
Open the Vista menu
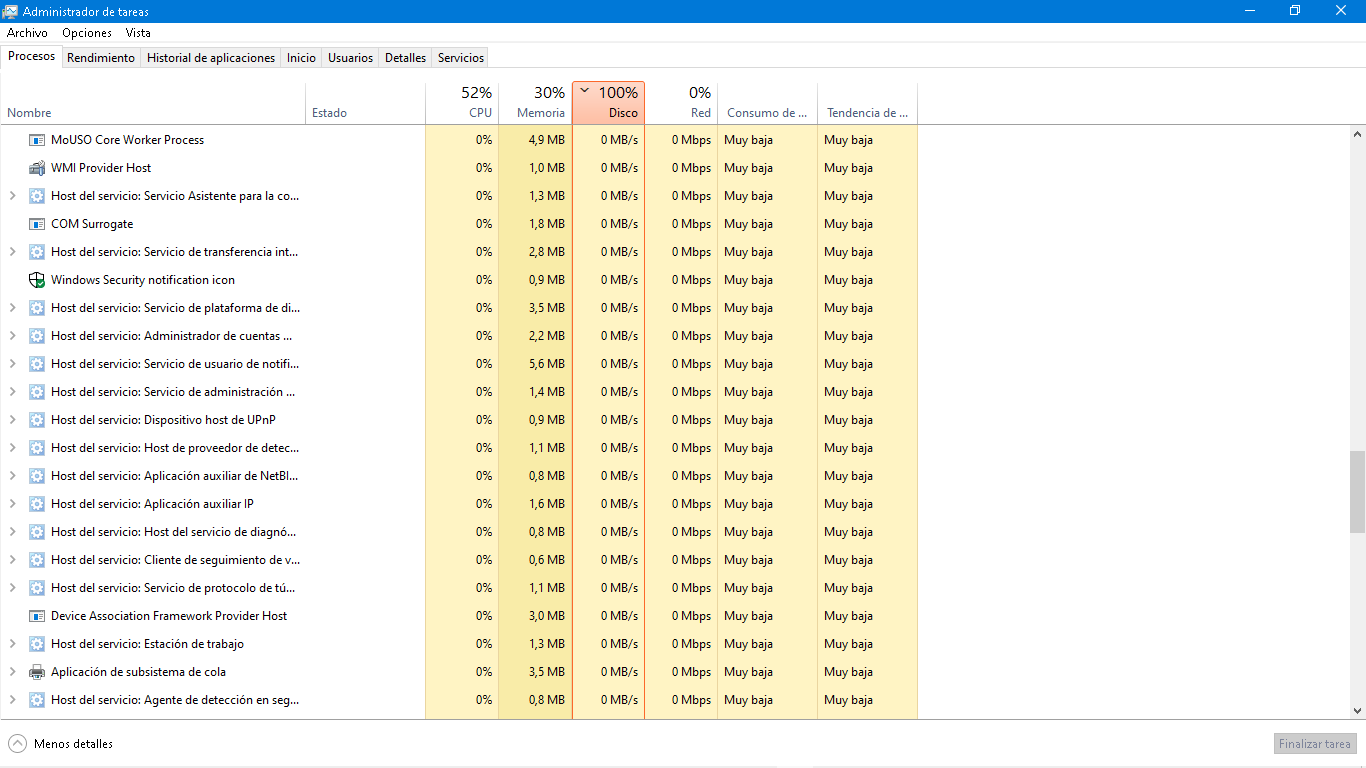point(138,33)
